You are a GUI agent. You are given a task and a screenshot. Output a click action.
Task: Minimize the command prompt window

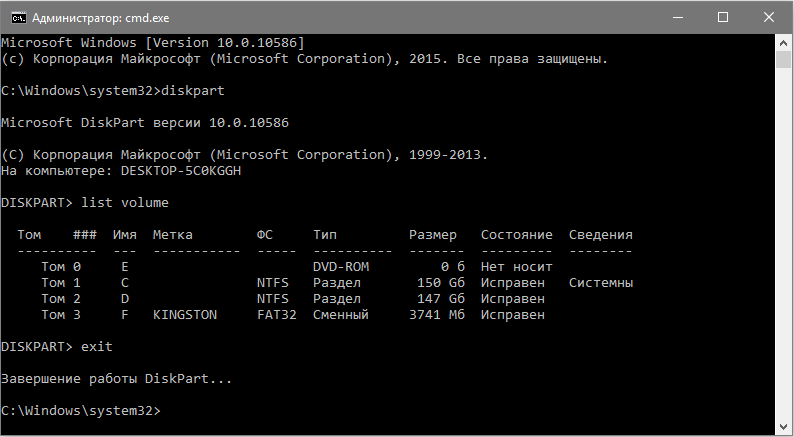[675, 17]
